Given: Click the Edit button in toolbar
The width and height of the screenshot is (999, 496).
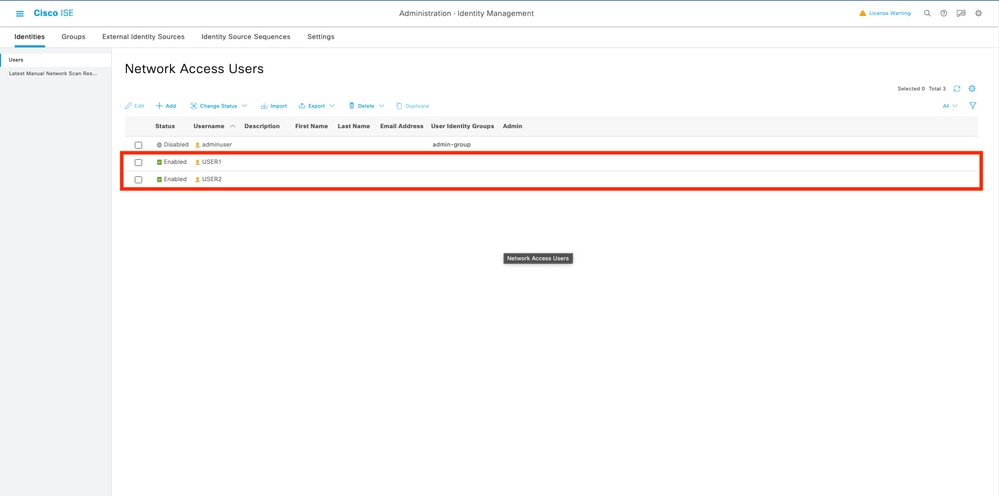Looking at the screenshot, I should click(x=134, y=106).
